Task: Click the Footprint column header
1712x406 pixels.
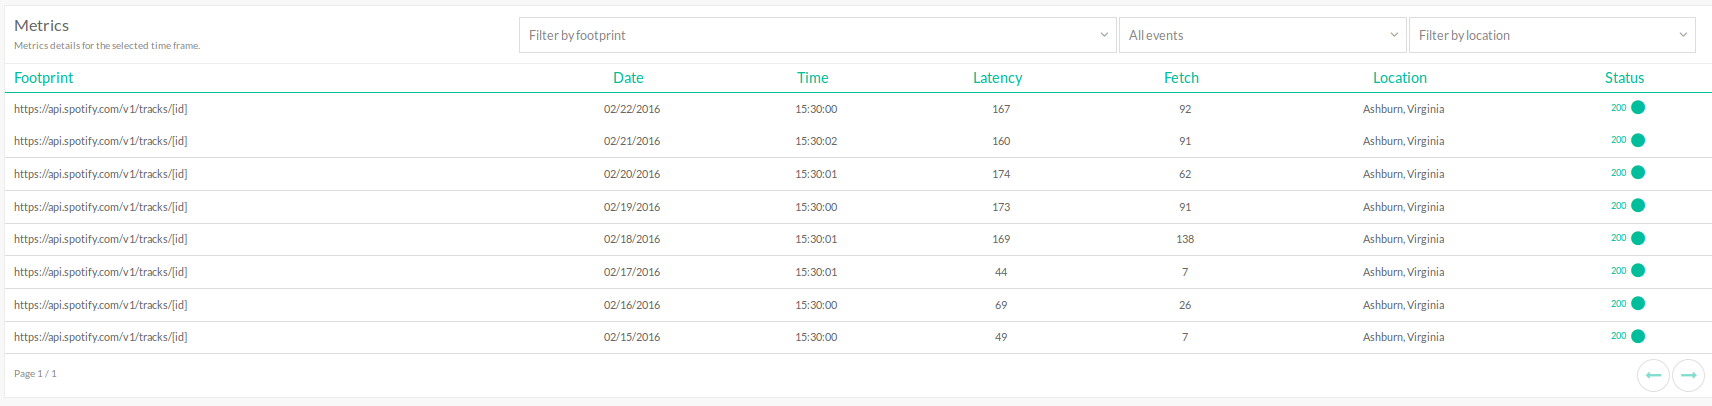Action: coord(44,78)
